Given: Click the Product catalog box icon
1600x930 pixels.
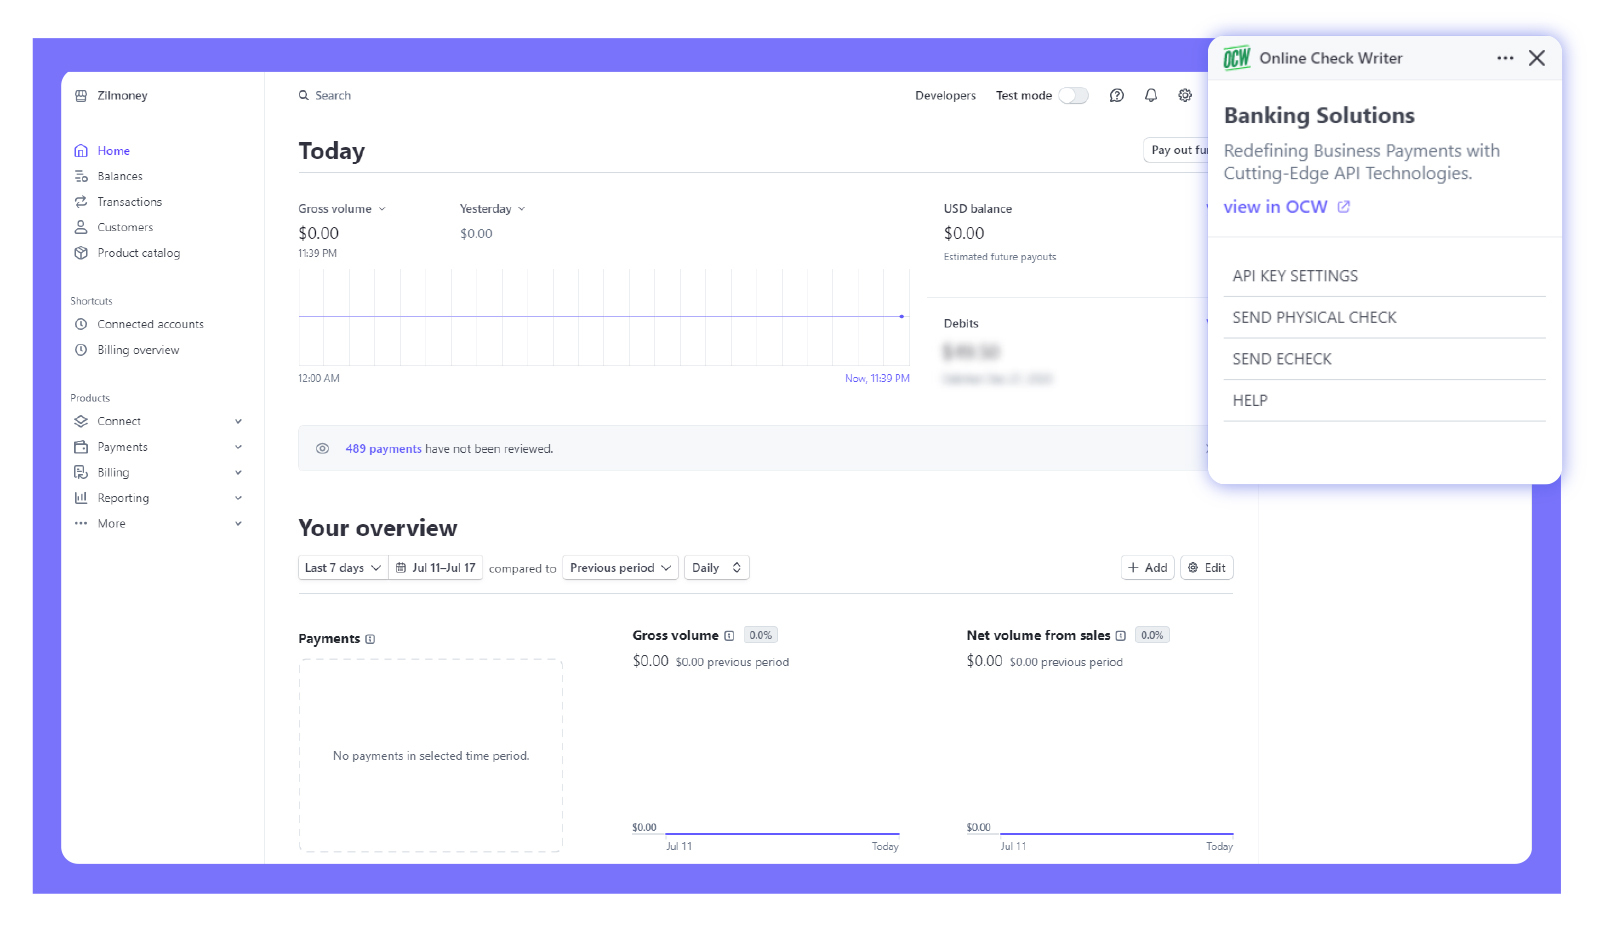Looking at the screenshot, I should click(81, 253).
